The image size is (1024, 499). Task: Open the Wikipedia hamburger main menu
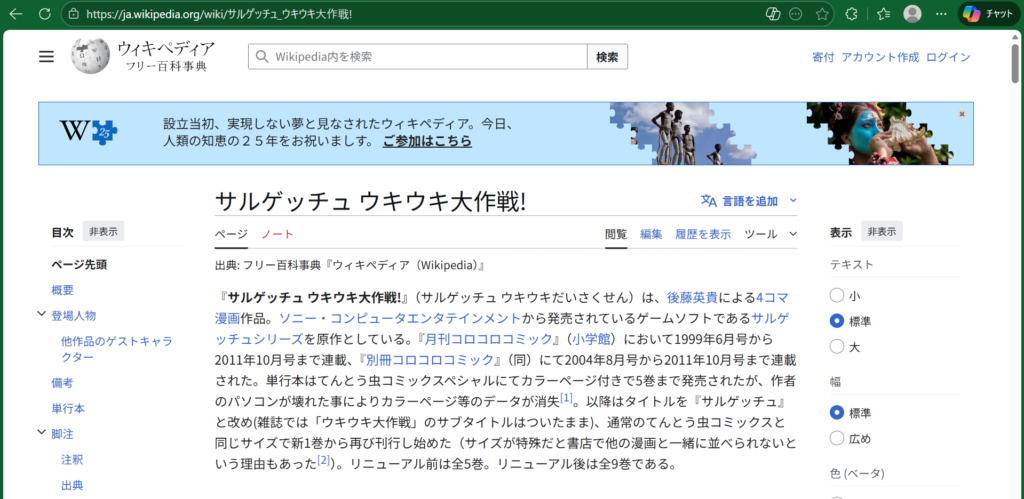[46, 57]
